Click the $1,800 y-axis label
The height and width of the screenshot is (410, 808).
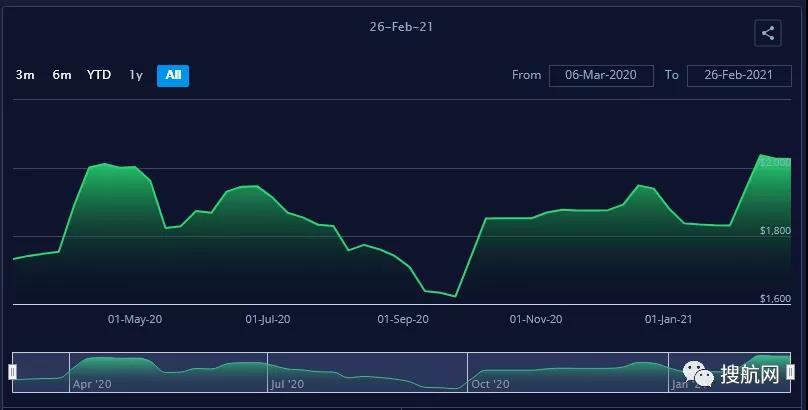pyautogui.click(x=775, y=231)
